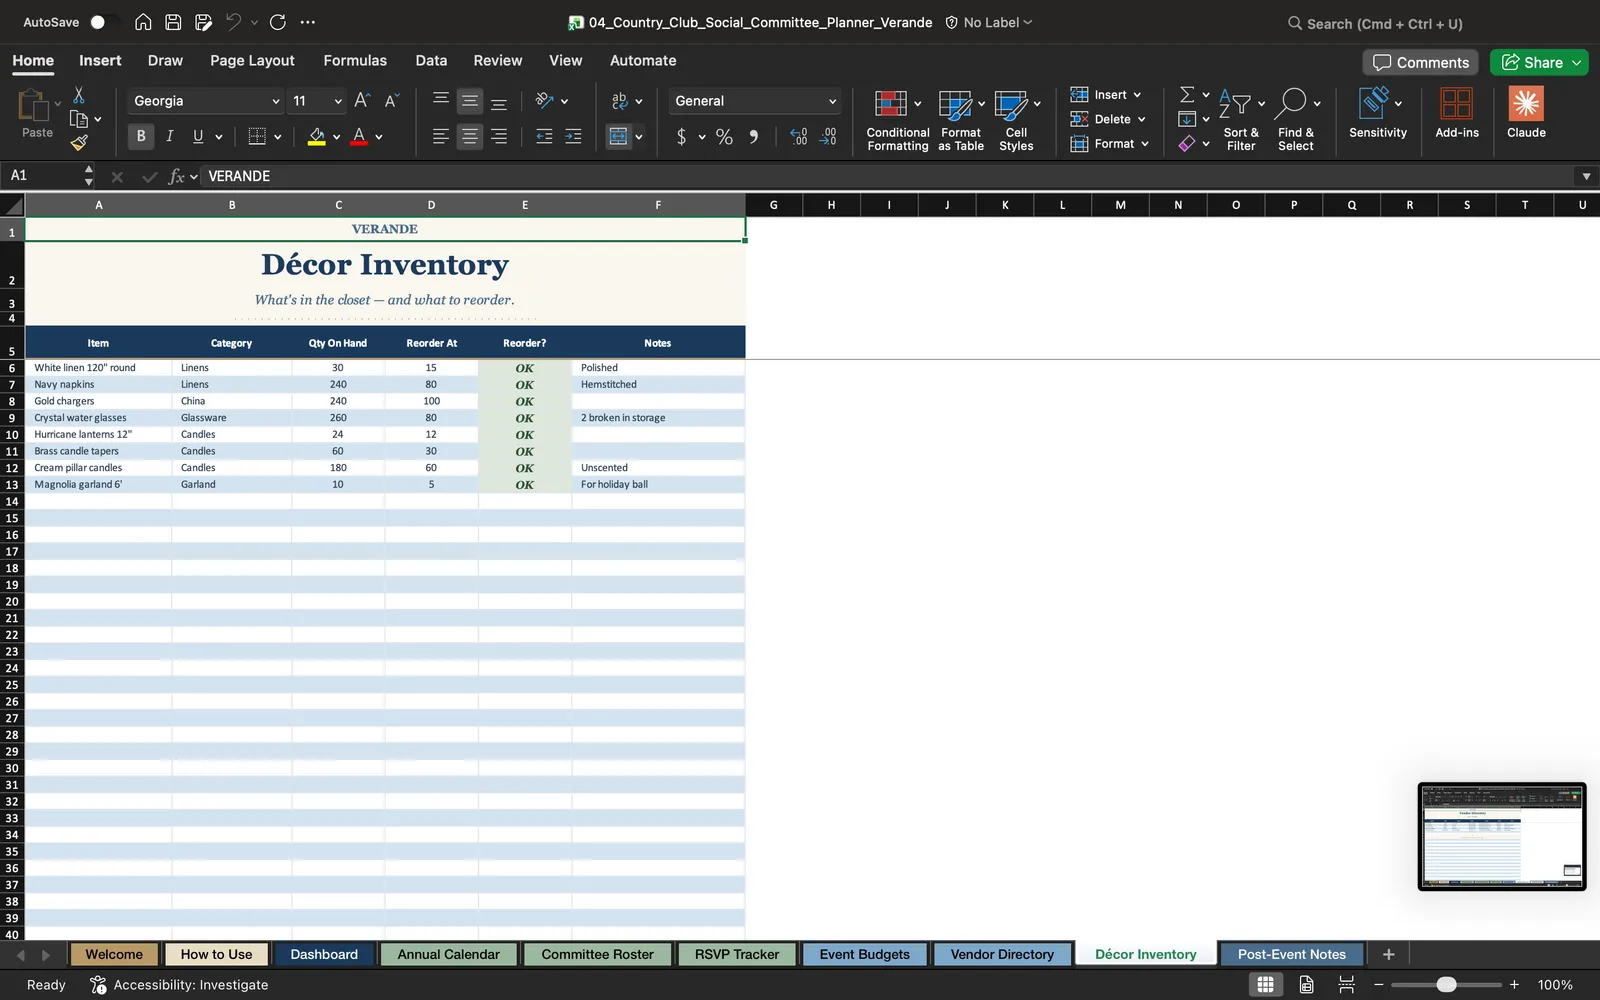Decrease indent of cell contents
This screenshot has height=1000, width=1600.
click(x=544, y=137)
